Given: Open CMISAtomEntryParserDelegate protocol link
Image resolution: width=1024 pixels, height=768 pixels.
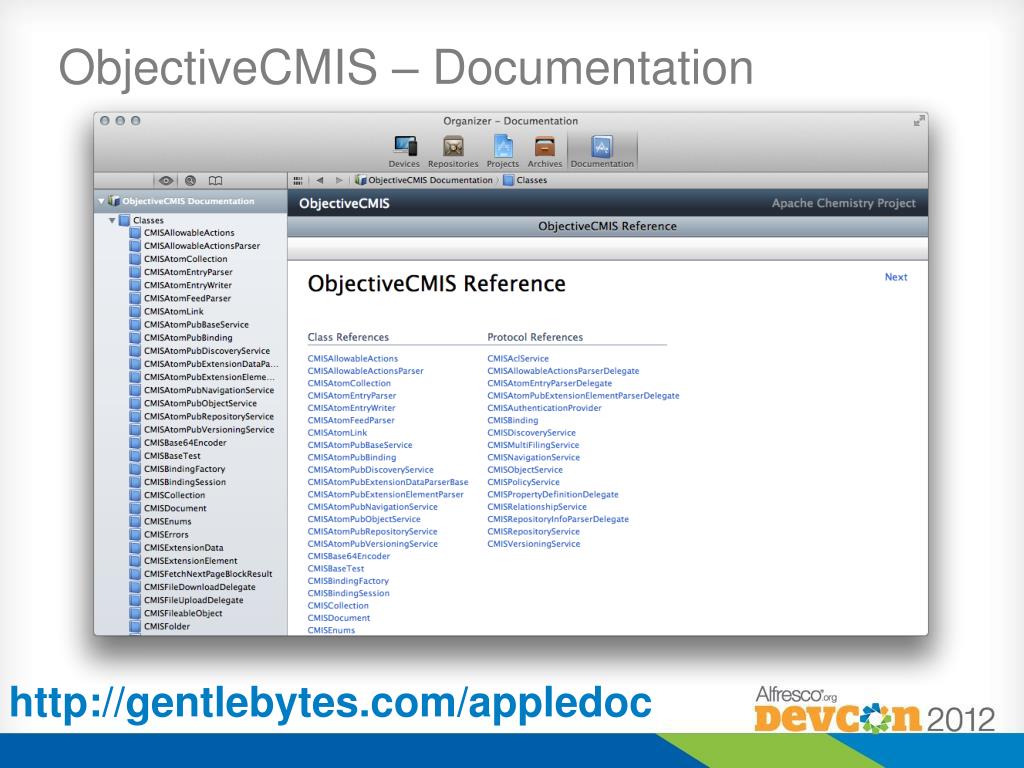Looking at the screenshot, I should [550, 383].
